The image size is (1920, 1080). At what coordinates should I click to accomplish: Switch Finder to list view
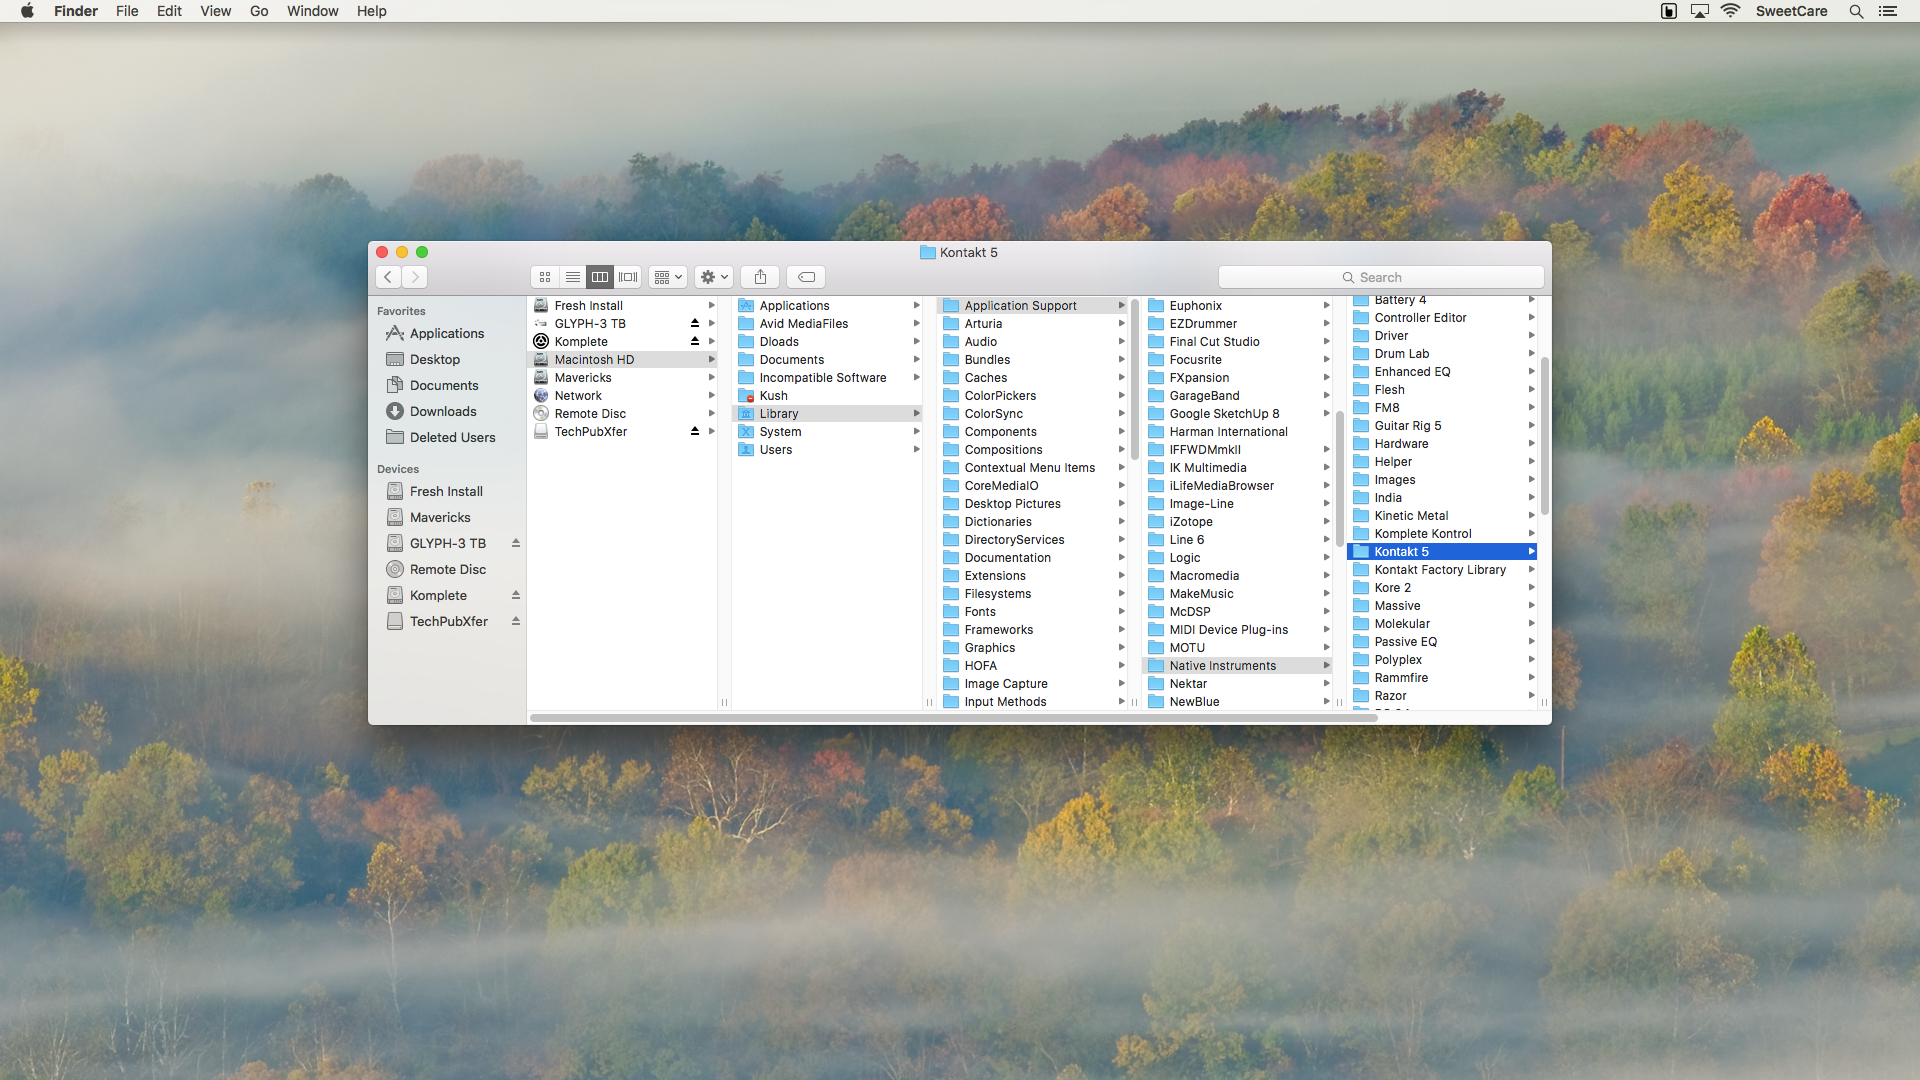click(x=573, y=277)
